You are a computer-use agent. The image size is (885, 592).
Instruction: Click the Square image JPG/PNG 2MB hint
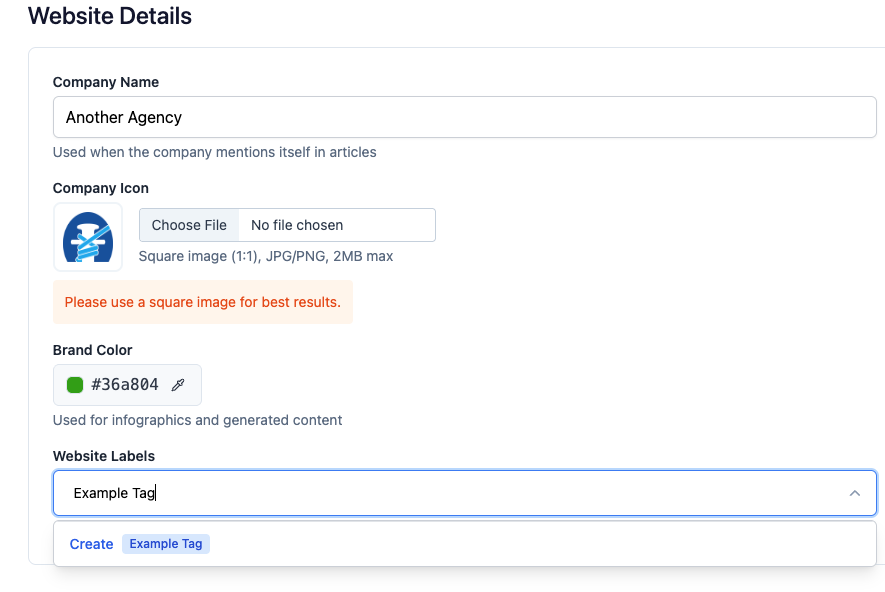click(x=266, y=256)
